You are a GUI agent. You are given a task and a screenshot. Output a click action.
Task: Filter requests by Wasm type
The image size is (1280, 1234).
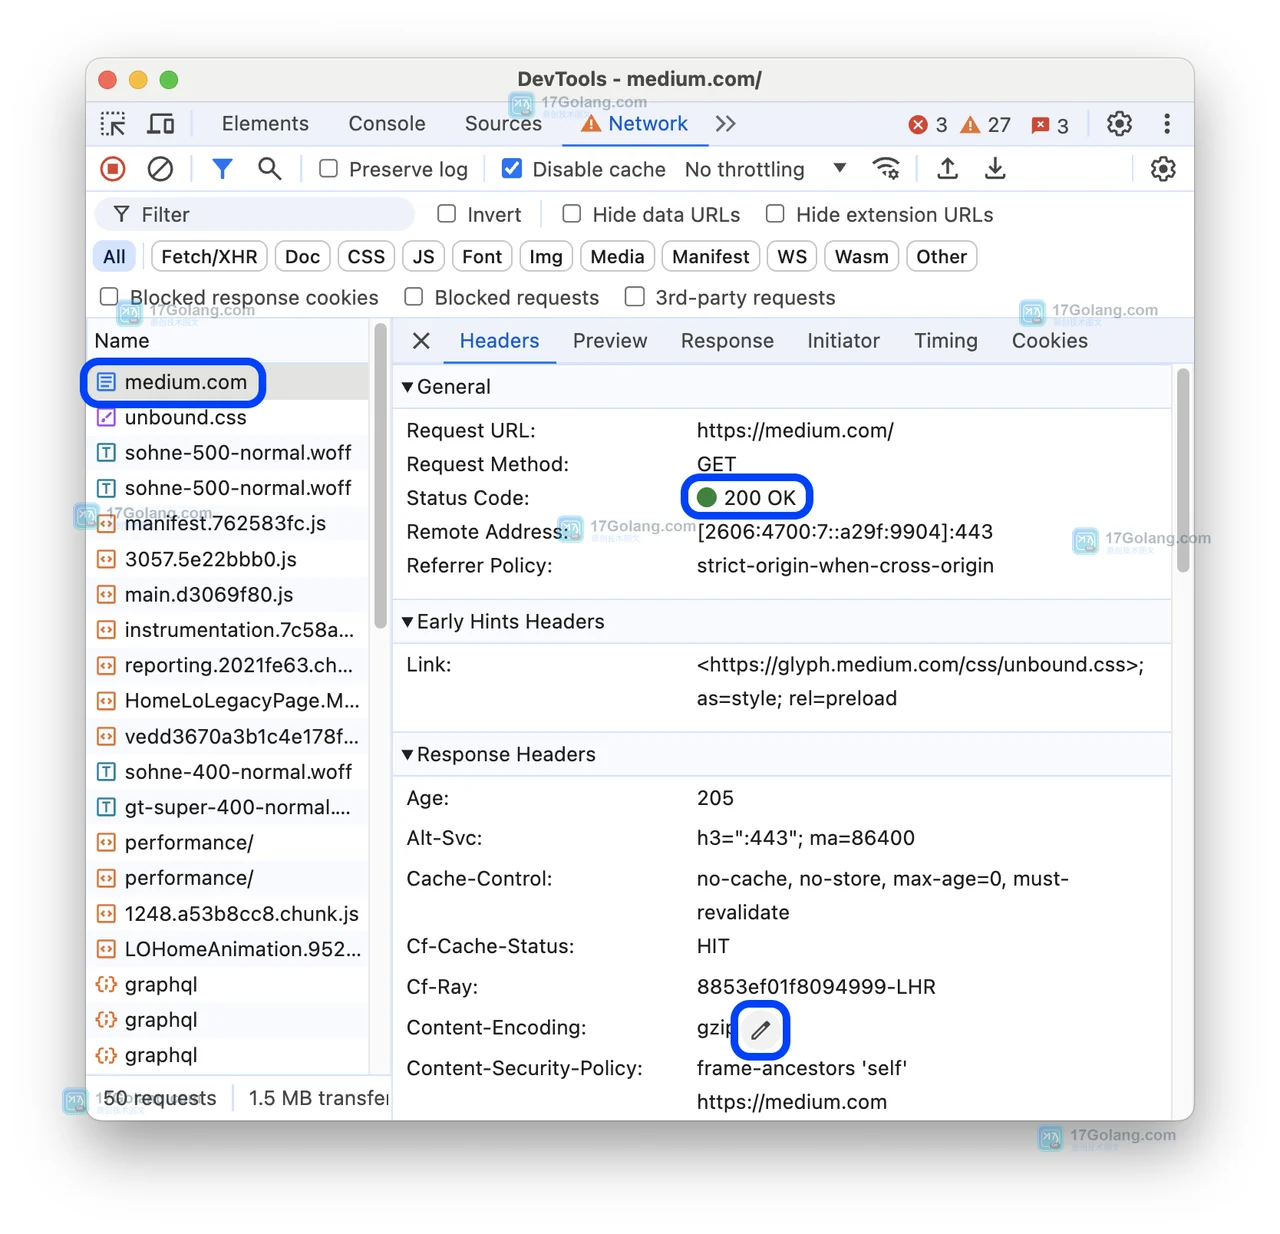coord(862,257)
